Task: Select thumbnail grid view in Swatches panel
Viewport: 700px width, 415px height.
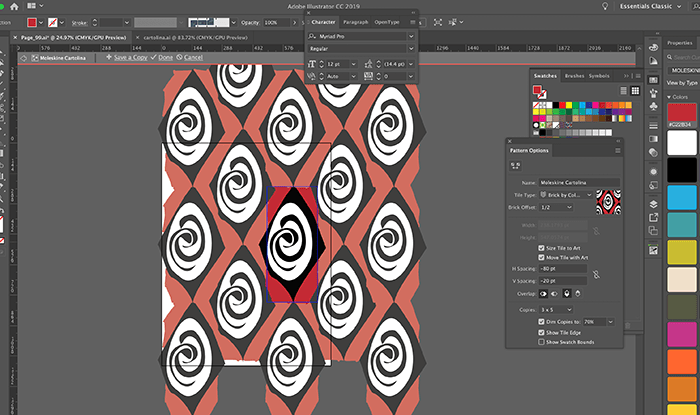Action: (635, 91)
